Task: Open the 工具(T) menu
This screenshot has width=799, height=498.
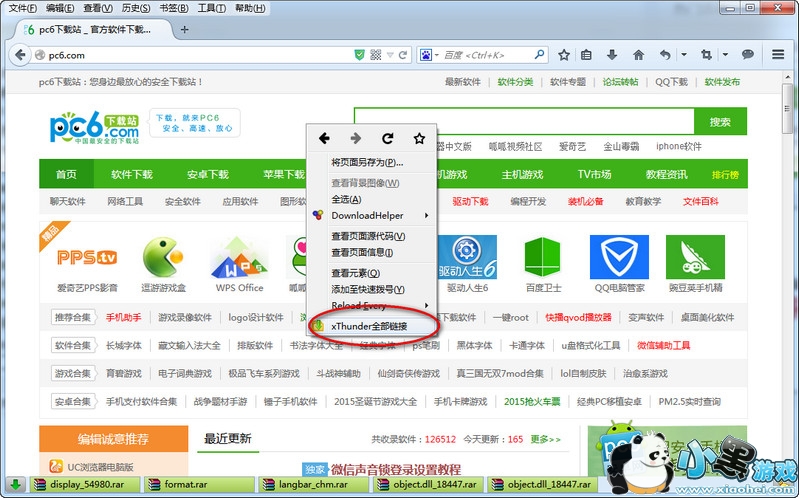Action: click(211, 8)
